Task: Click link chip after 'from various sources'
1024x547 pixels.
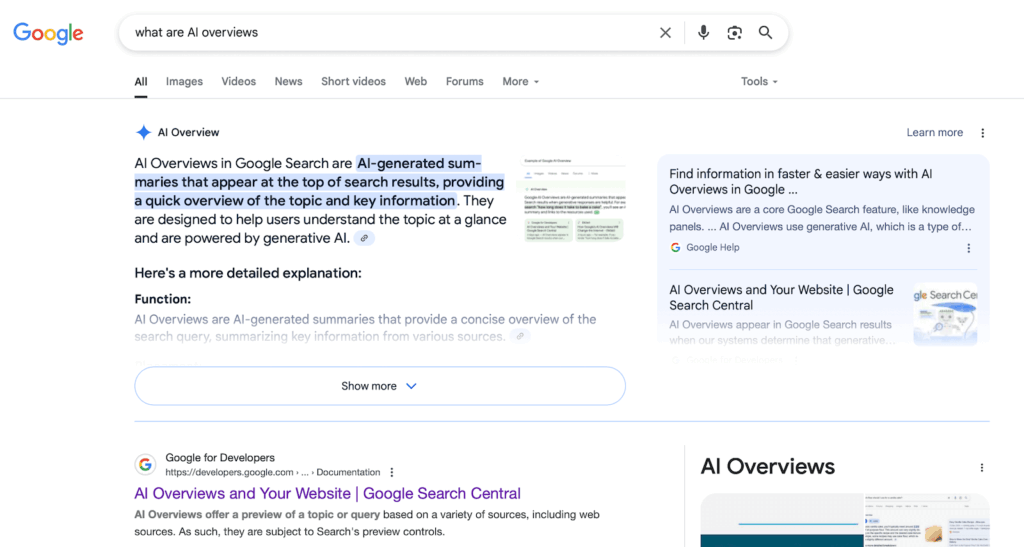Action: point(520,337)
